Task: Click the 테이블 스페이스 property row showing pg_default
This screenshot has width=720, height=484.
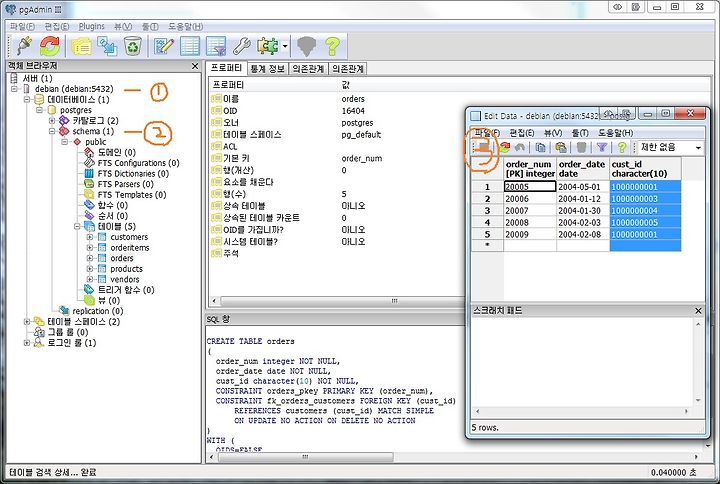Action: (335, 135)
